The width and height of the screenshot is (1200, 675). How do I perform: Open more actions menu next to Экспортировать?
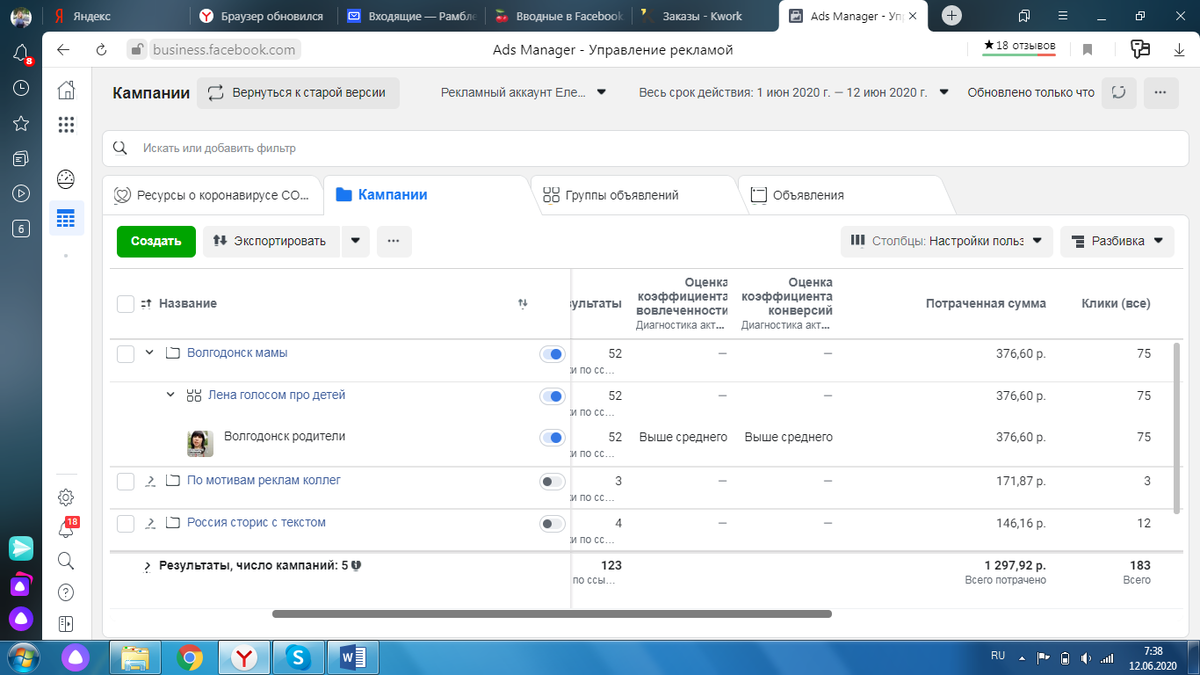tap(394, 241)
